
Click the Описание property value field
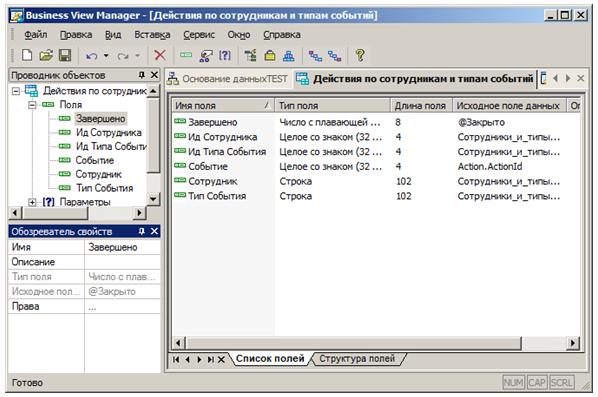pos(122,262)
